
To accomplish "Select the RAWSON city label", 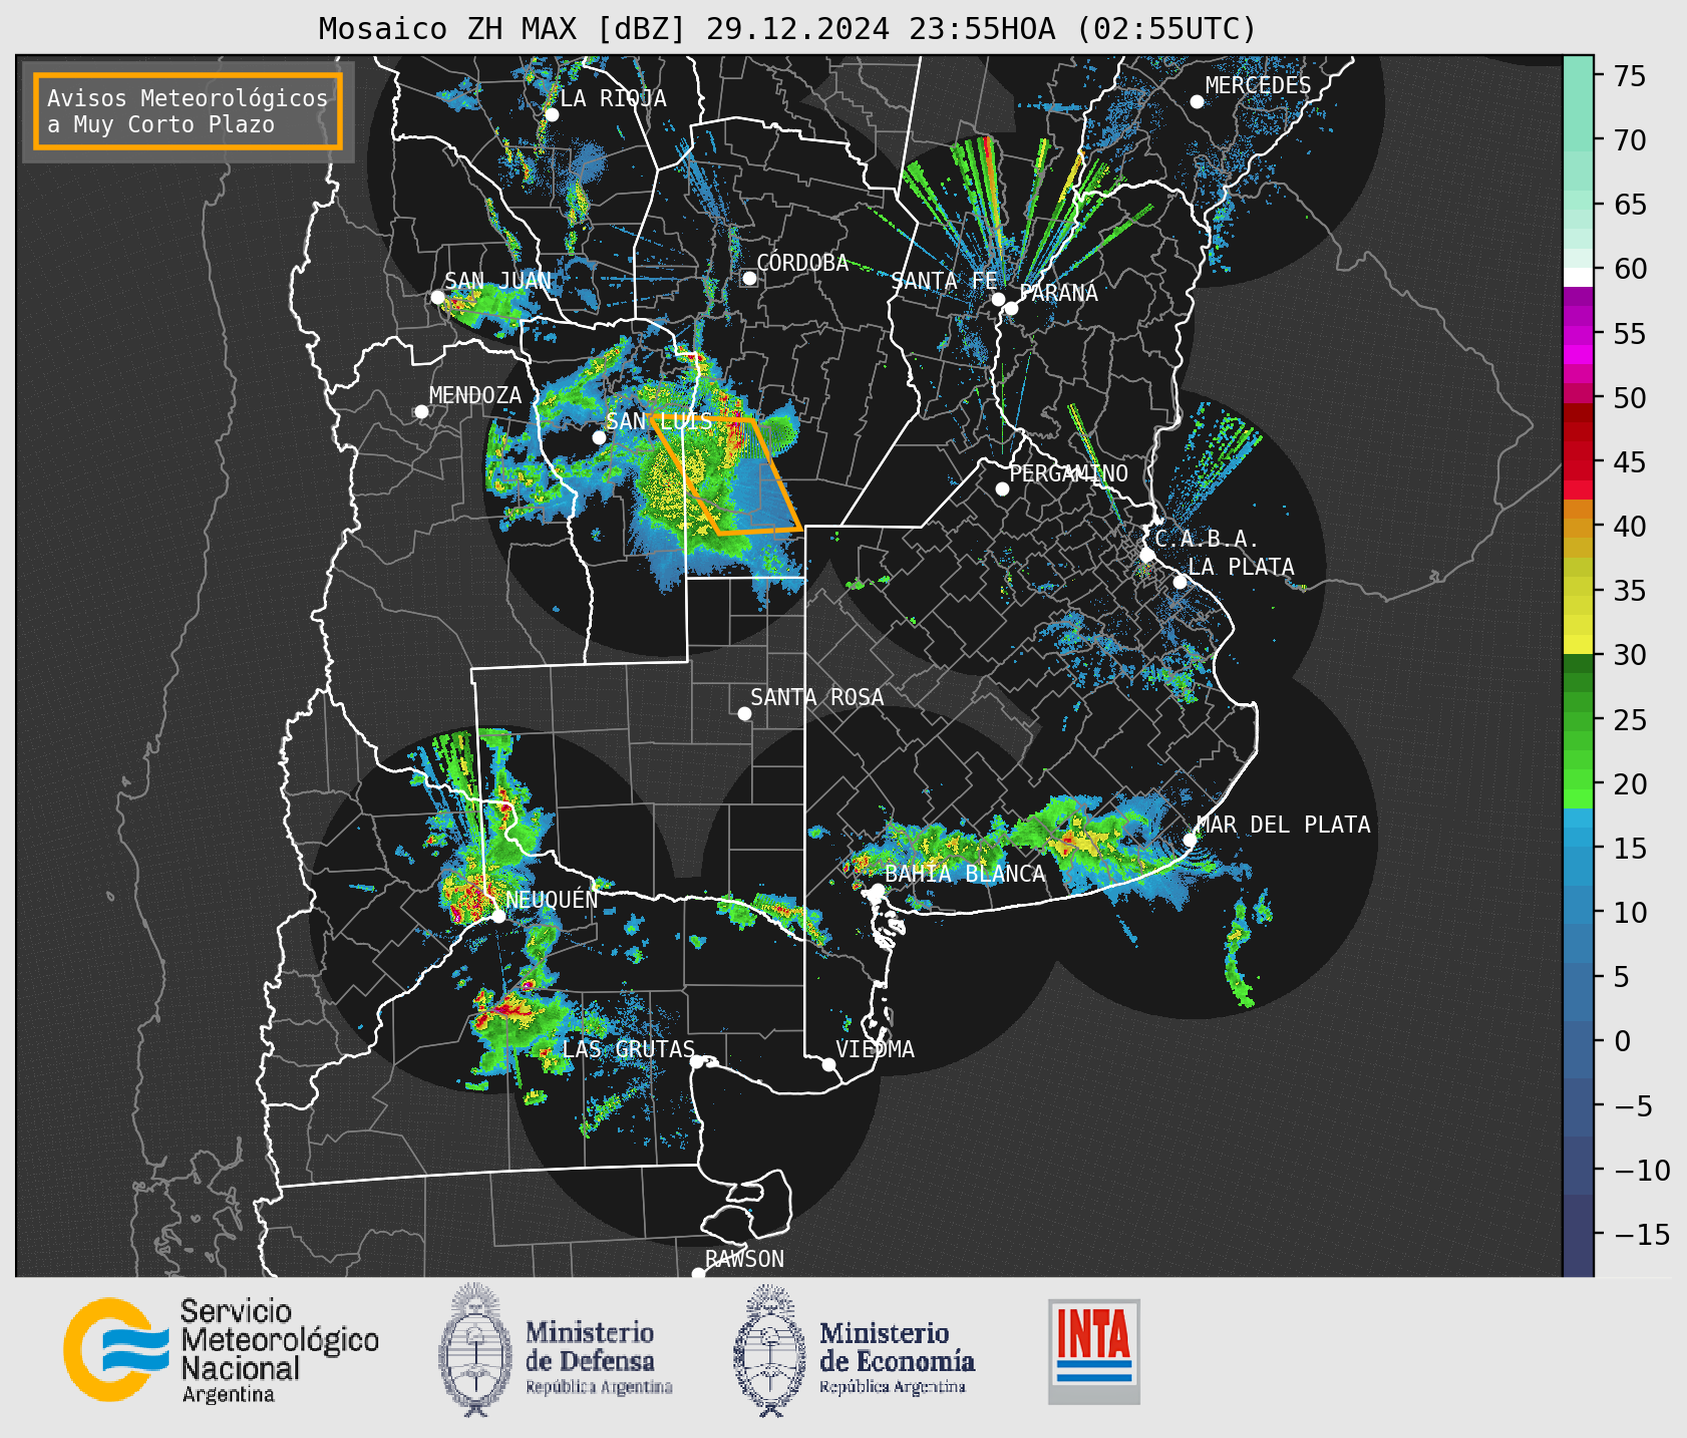I will pos(744,1259).
